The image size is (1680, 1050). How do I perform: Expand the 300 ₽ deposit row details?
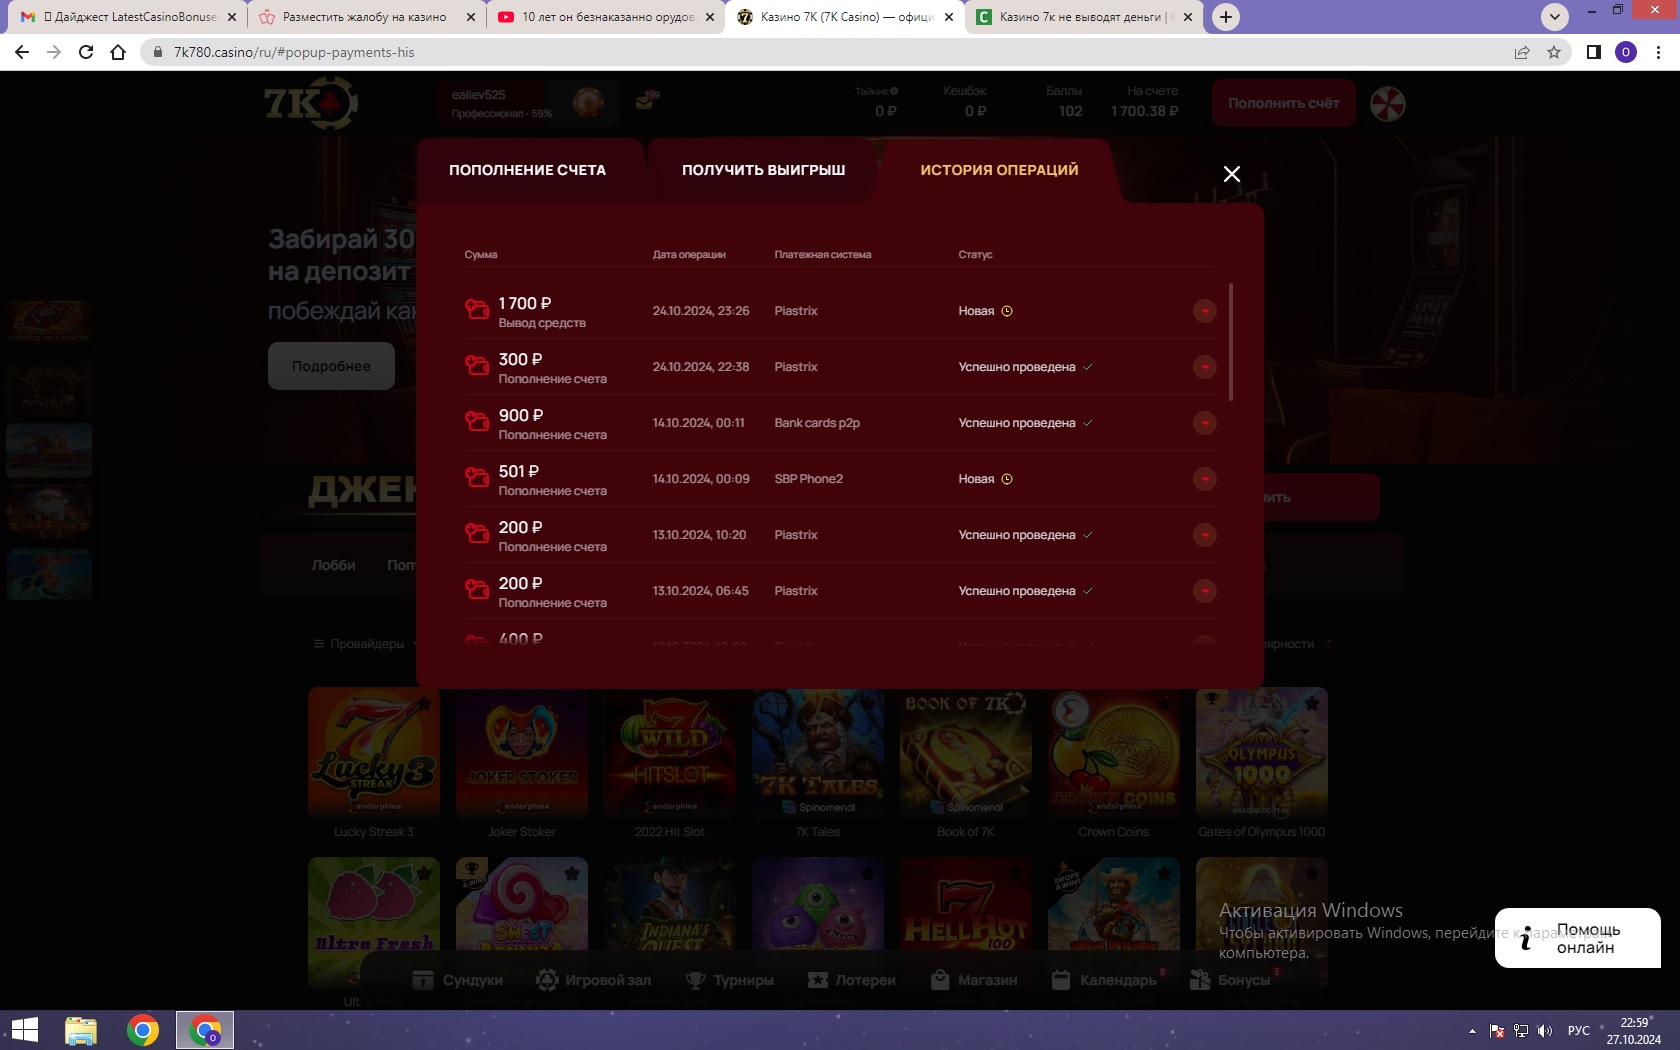[1204, 367]
